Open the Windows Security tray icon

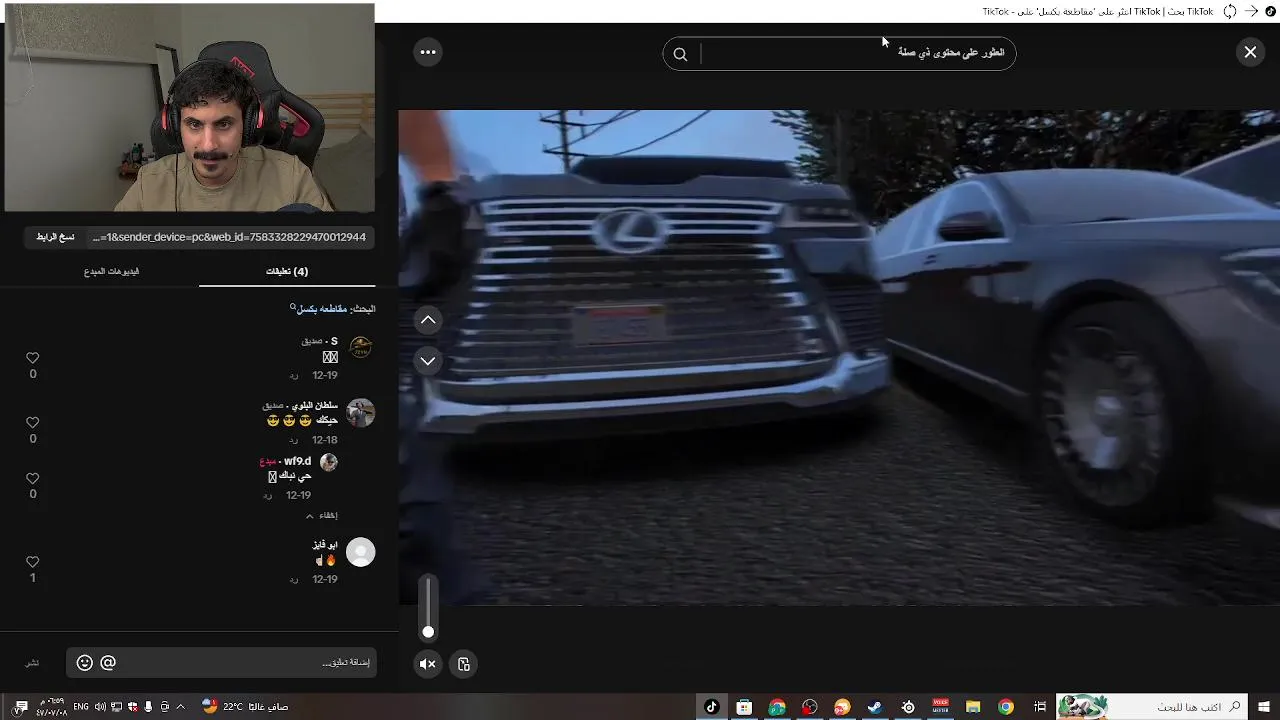pos(133,707)
